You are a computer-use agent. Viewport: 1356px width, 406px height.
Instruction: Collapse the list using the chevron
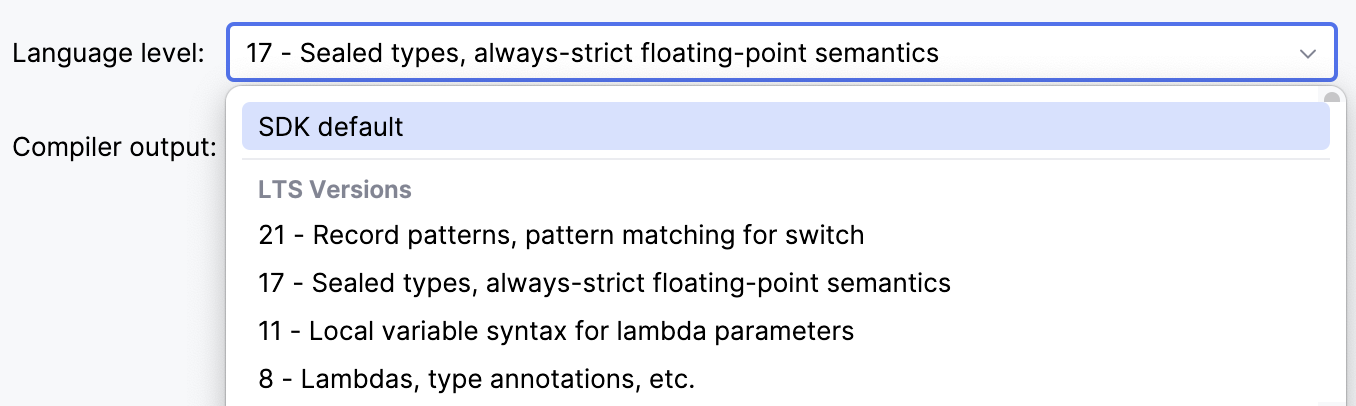coord(1307,53)
